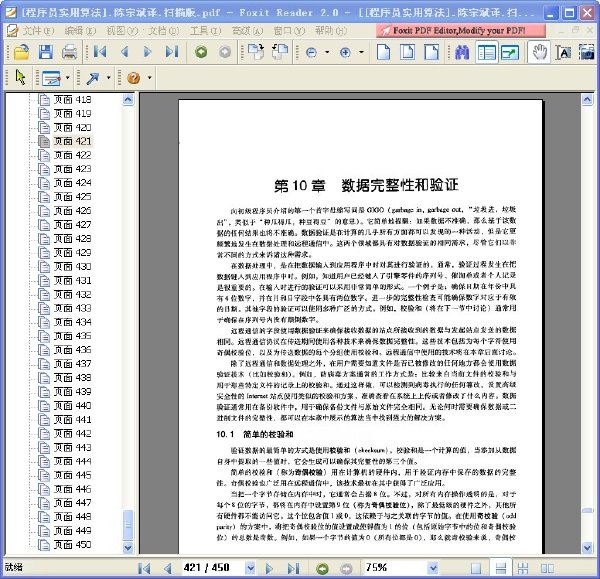Screen dimensions: 600x579
Task: Click the Open file folder icon
Action: pyautogui.click(x=21, y=52)
